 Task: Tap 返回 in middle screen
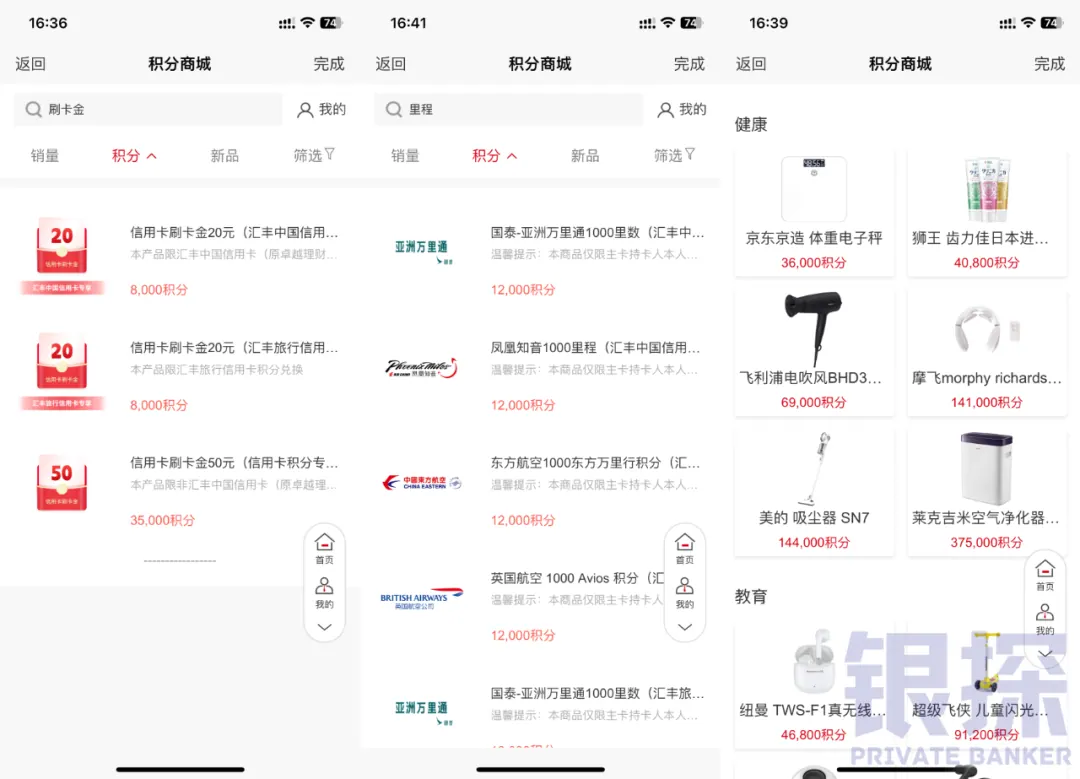[x=391, y=64]
